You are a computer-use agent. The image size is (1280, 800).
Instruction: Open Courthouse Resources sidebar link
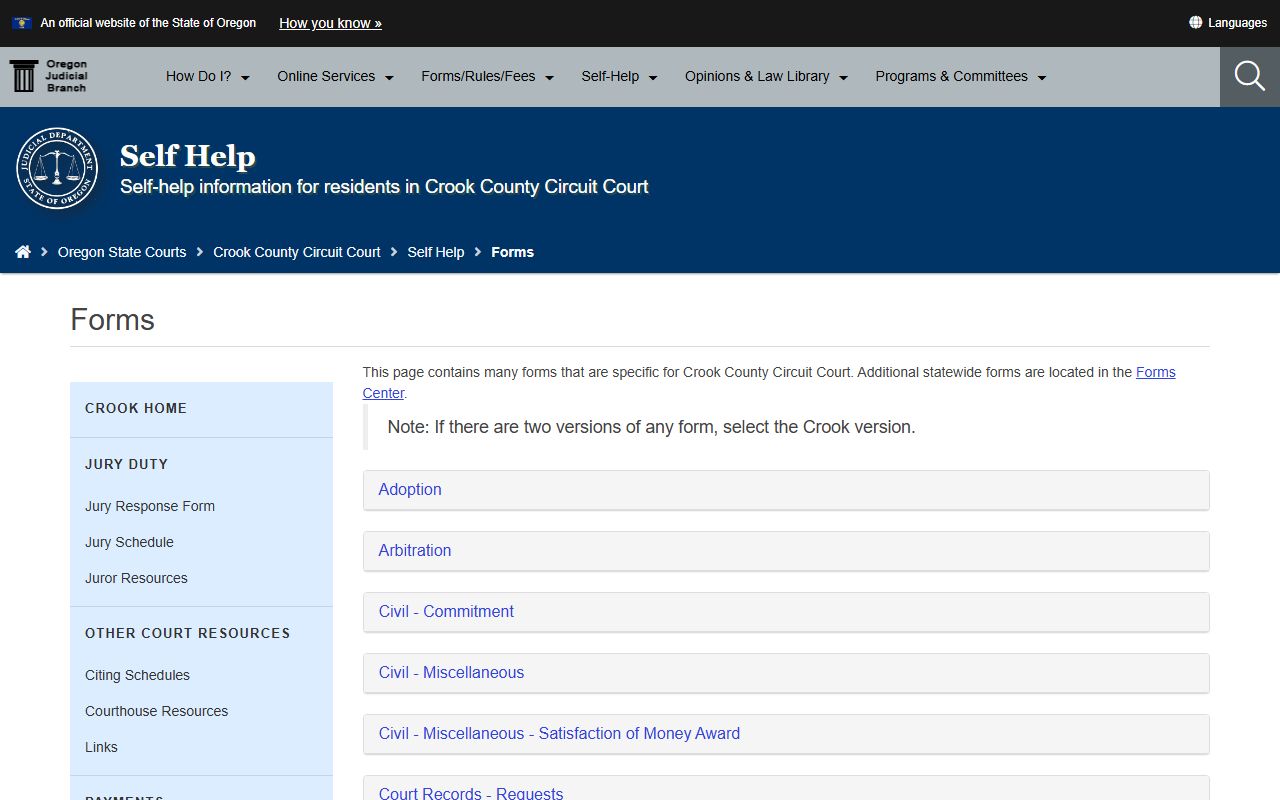pyautogui.click(x=156, y=711)
